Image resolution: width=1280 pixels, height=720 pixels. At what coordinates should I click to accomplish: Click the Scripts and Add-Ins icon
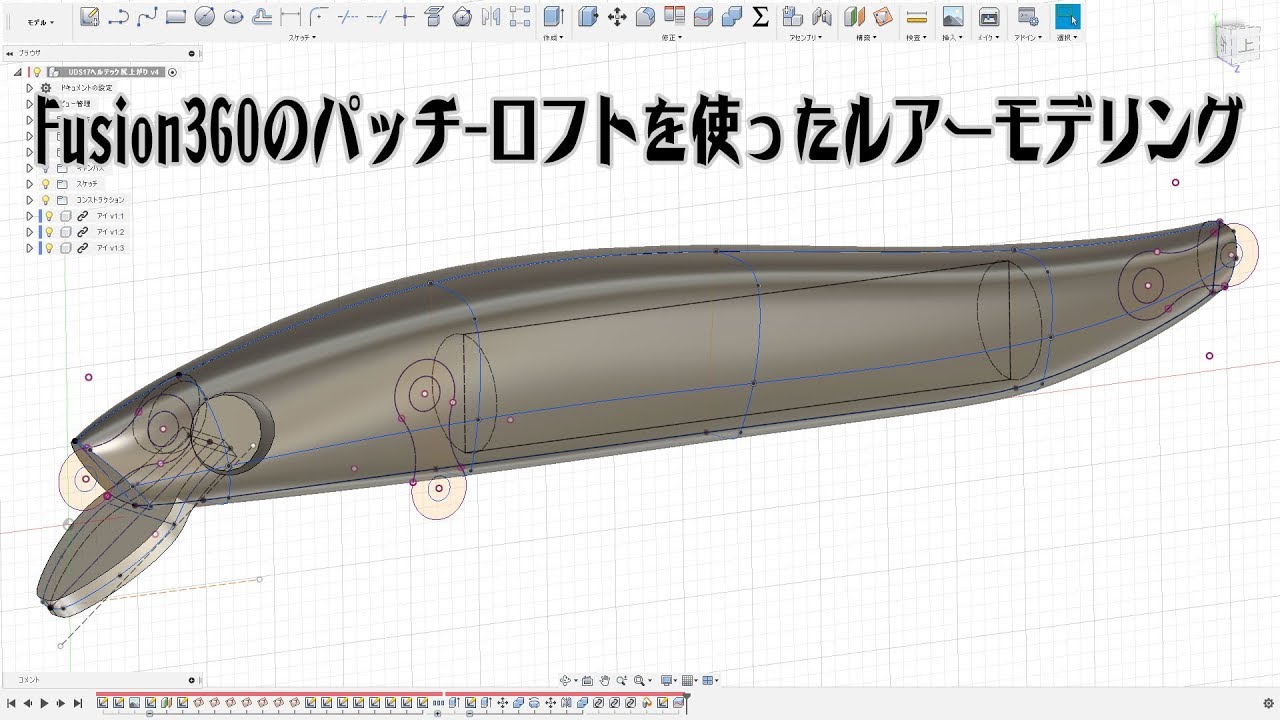1027,16
